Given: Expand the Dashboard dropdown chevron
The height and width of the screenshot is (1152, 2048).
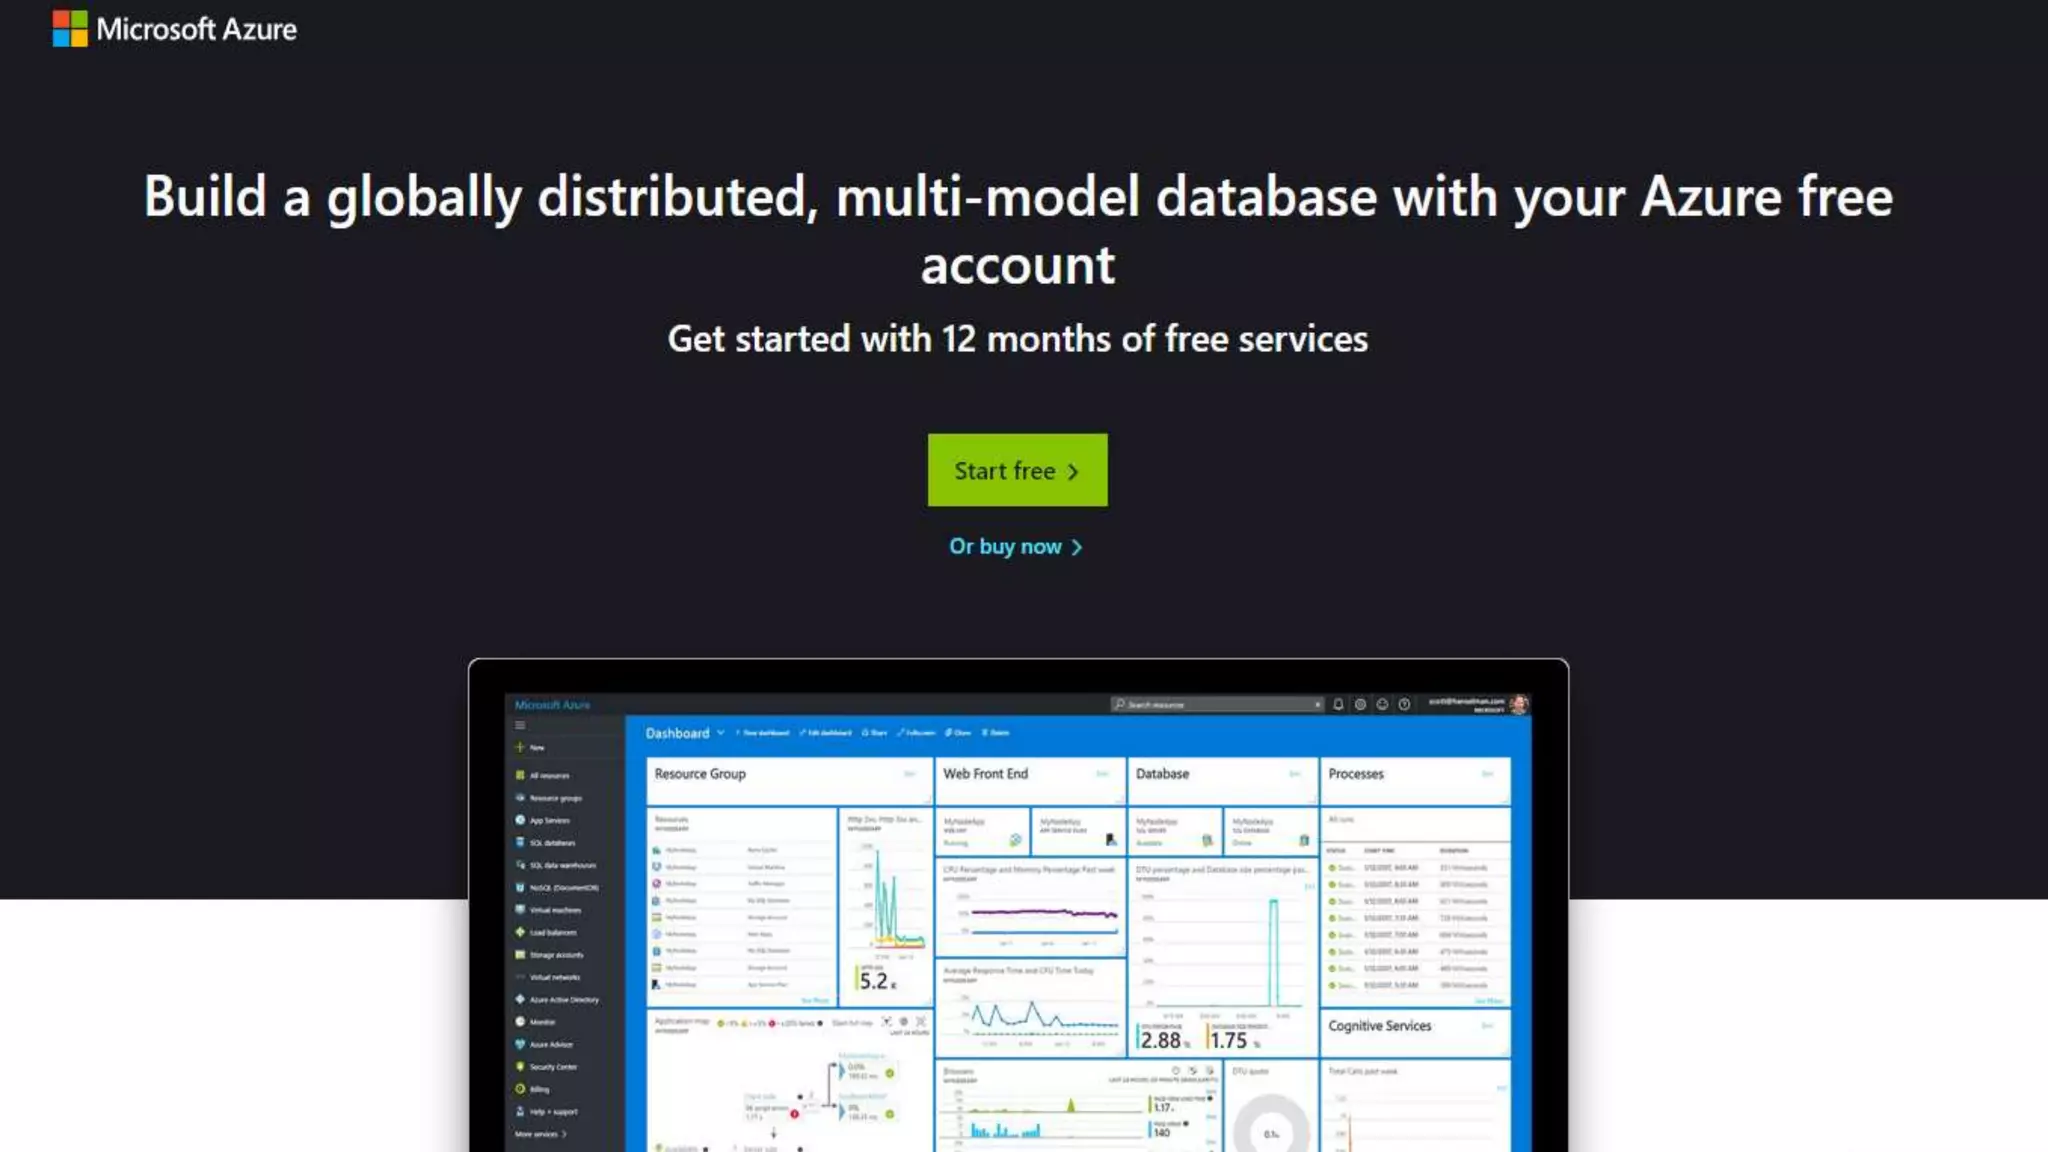Looking at the screenshot, I should click(x=721, y=733).
